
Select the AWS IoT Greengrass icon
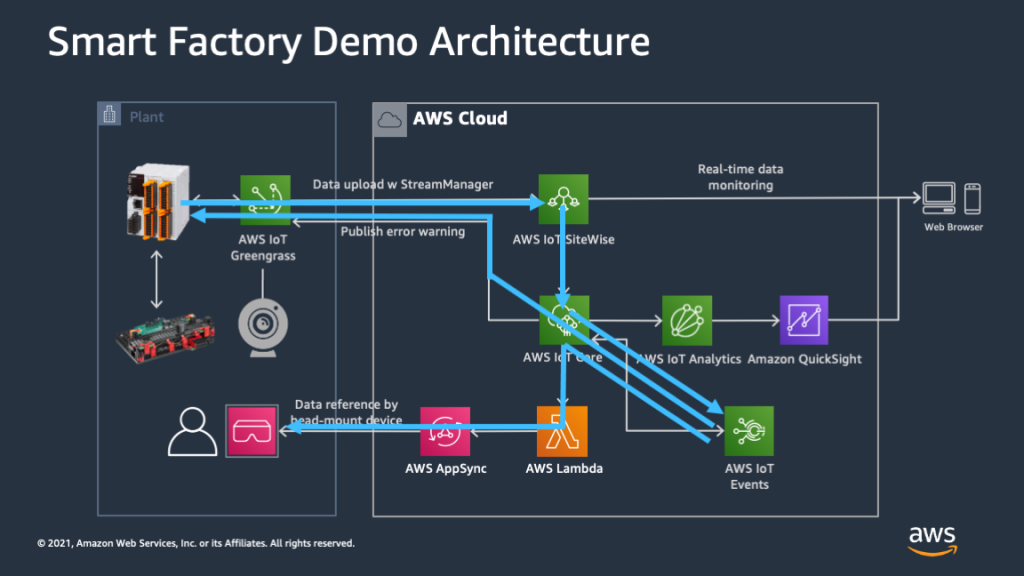click(x=263, y=199)
